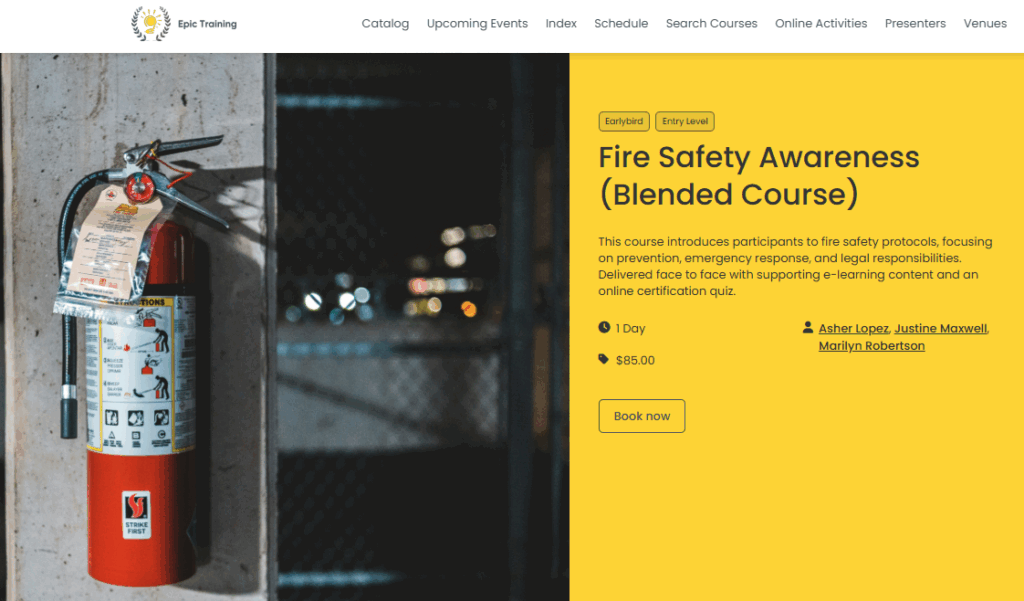
Task: Open the Catalog menu item
Action: tap(385, 24)
